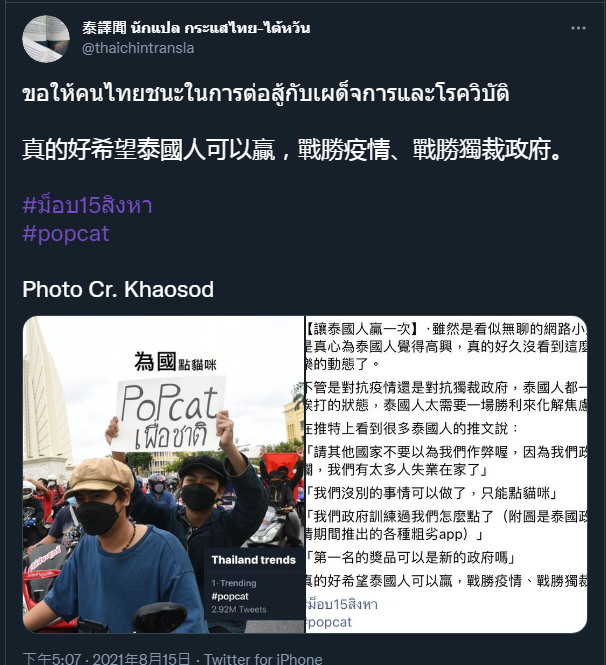Open the #popcat hashtag link
Screen dimensions: 606x665
[x=66, y=234]
